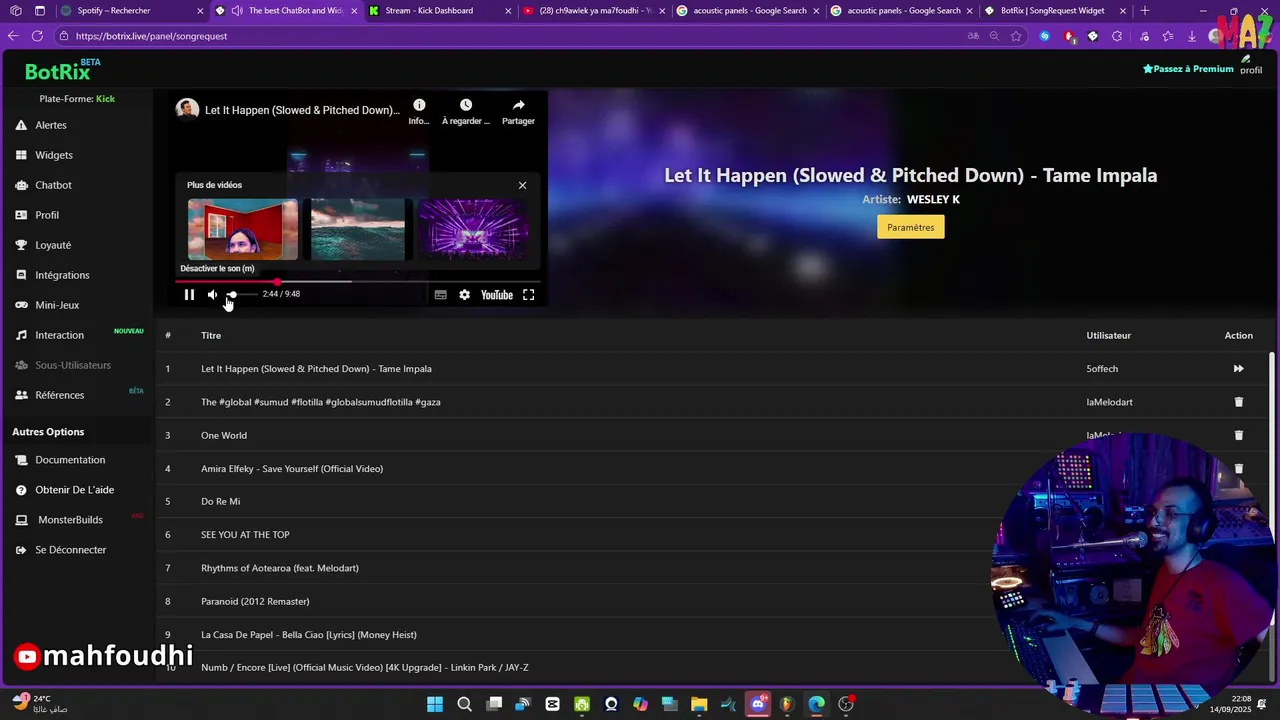The image size is (1280, 720).
Task: Pause the YouTube video player
Action: (x=189, y=295)
